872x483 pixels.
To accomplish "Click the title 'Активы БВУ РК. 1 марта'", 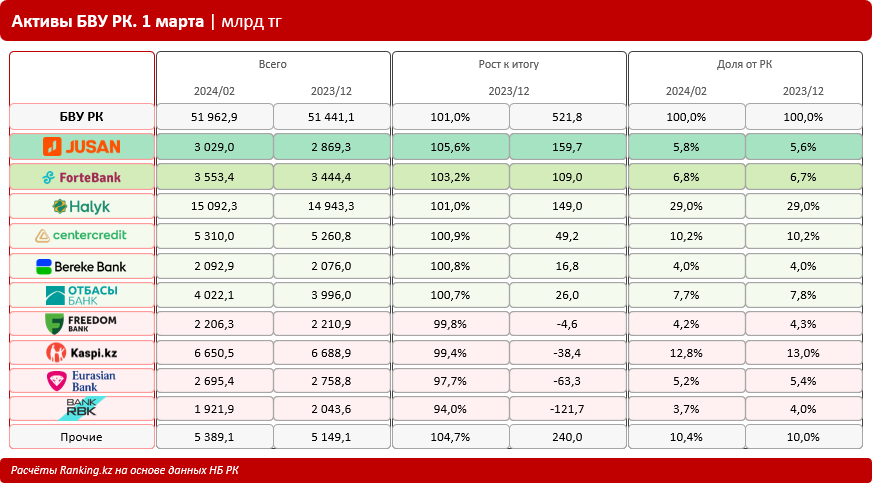I will [108, 20].
